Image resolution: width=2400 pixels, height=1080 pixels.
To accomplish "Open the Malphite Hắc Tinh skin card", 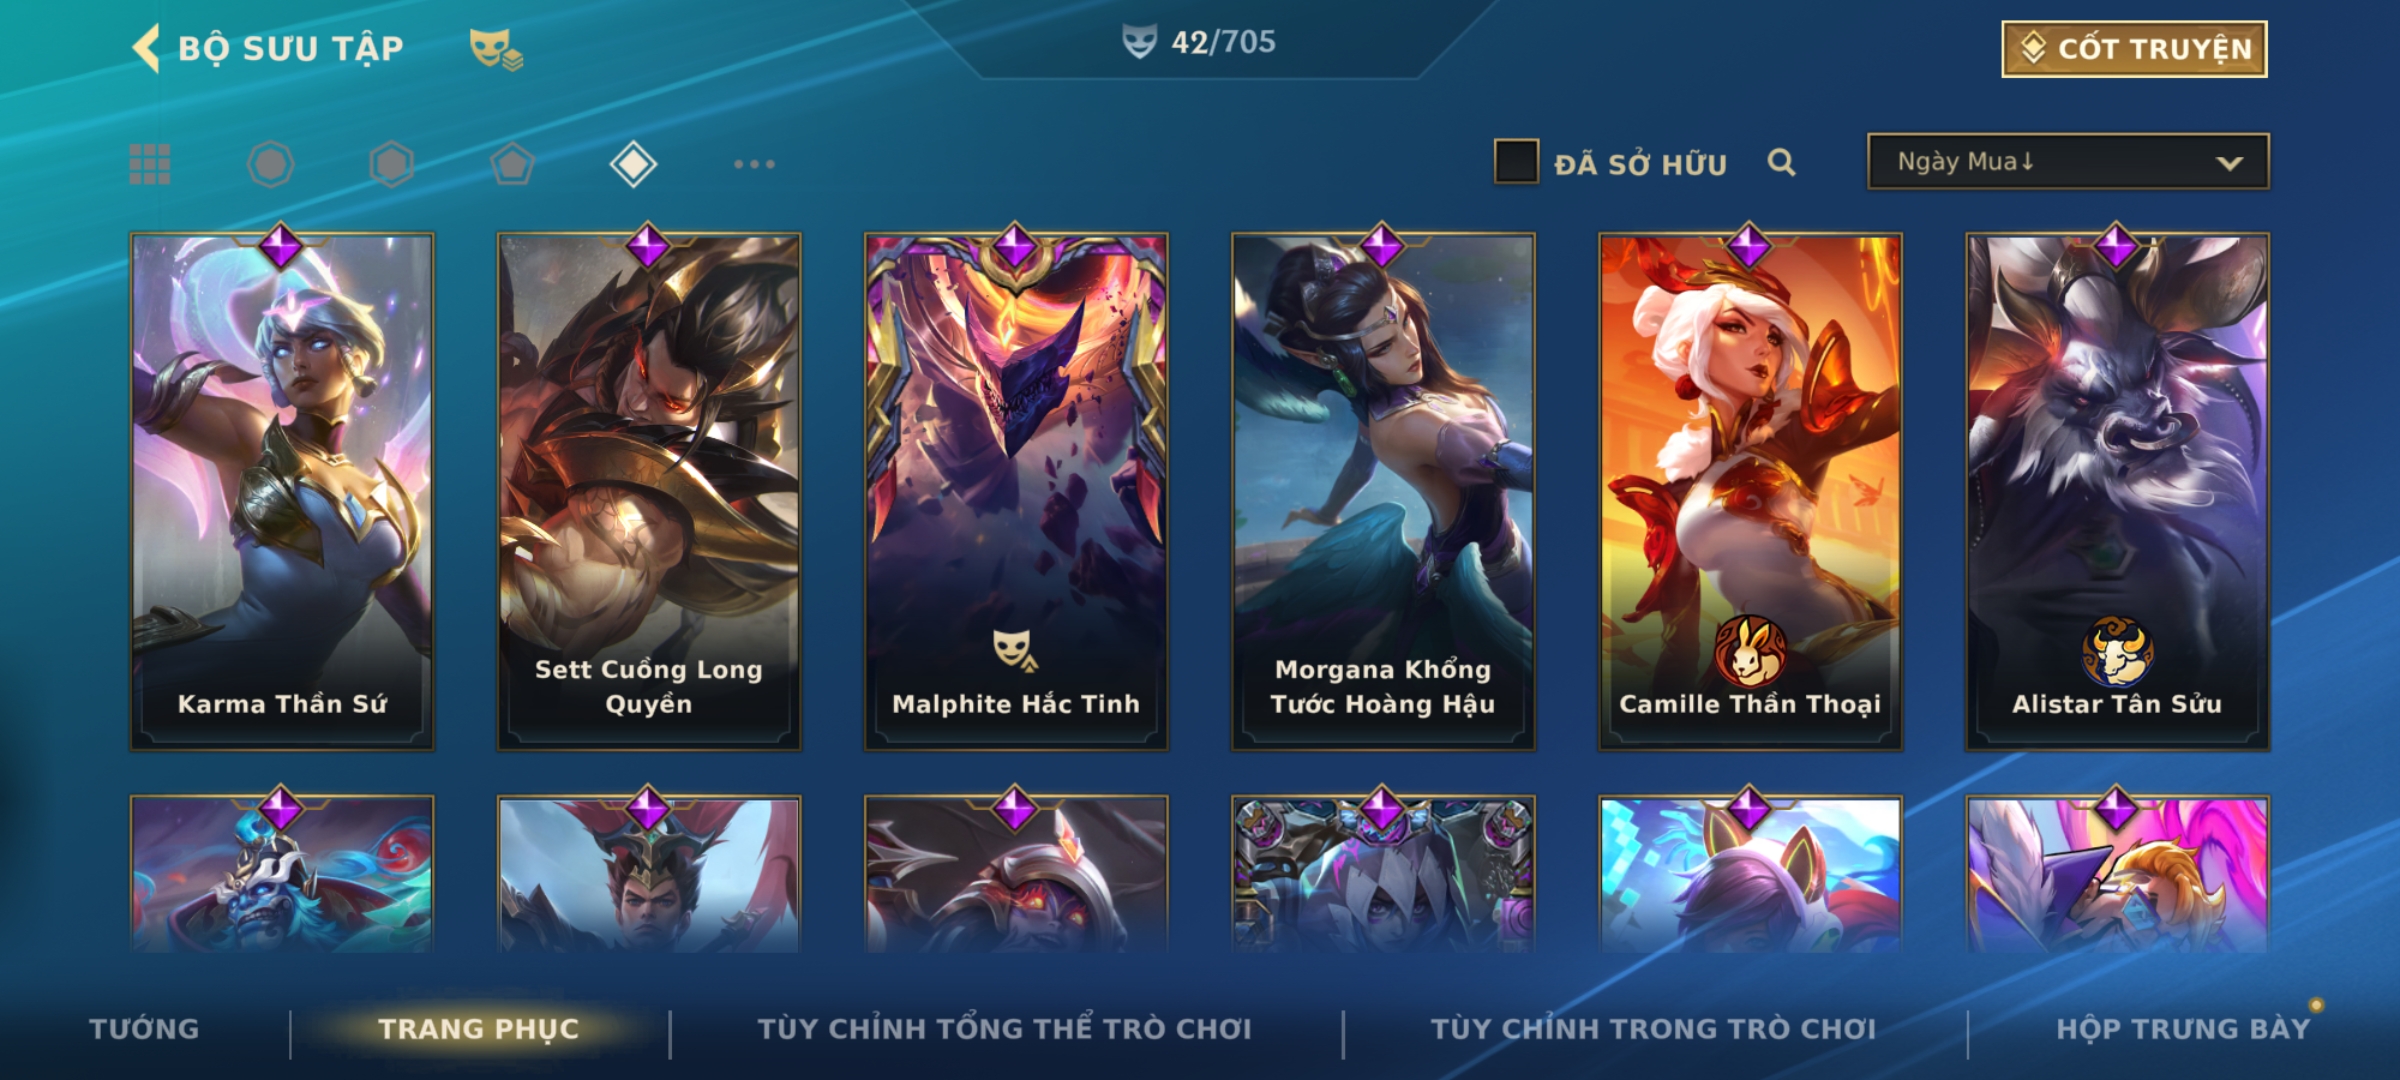I will point(1016,491).
